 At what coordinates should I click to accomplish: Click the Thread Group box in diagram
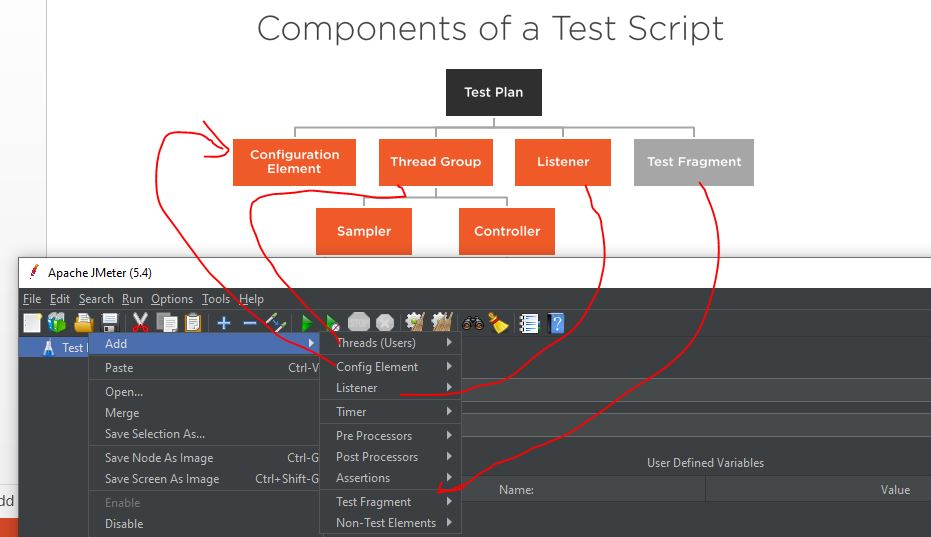[x=435, y=162]
